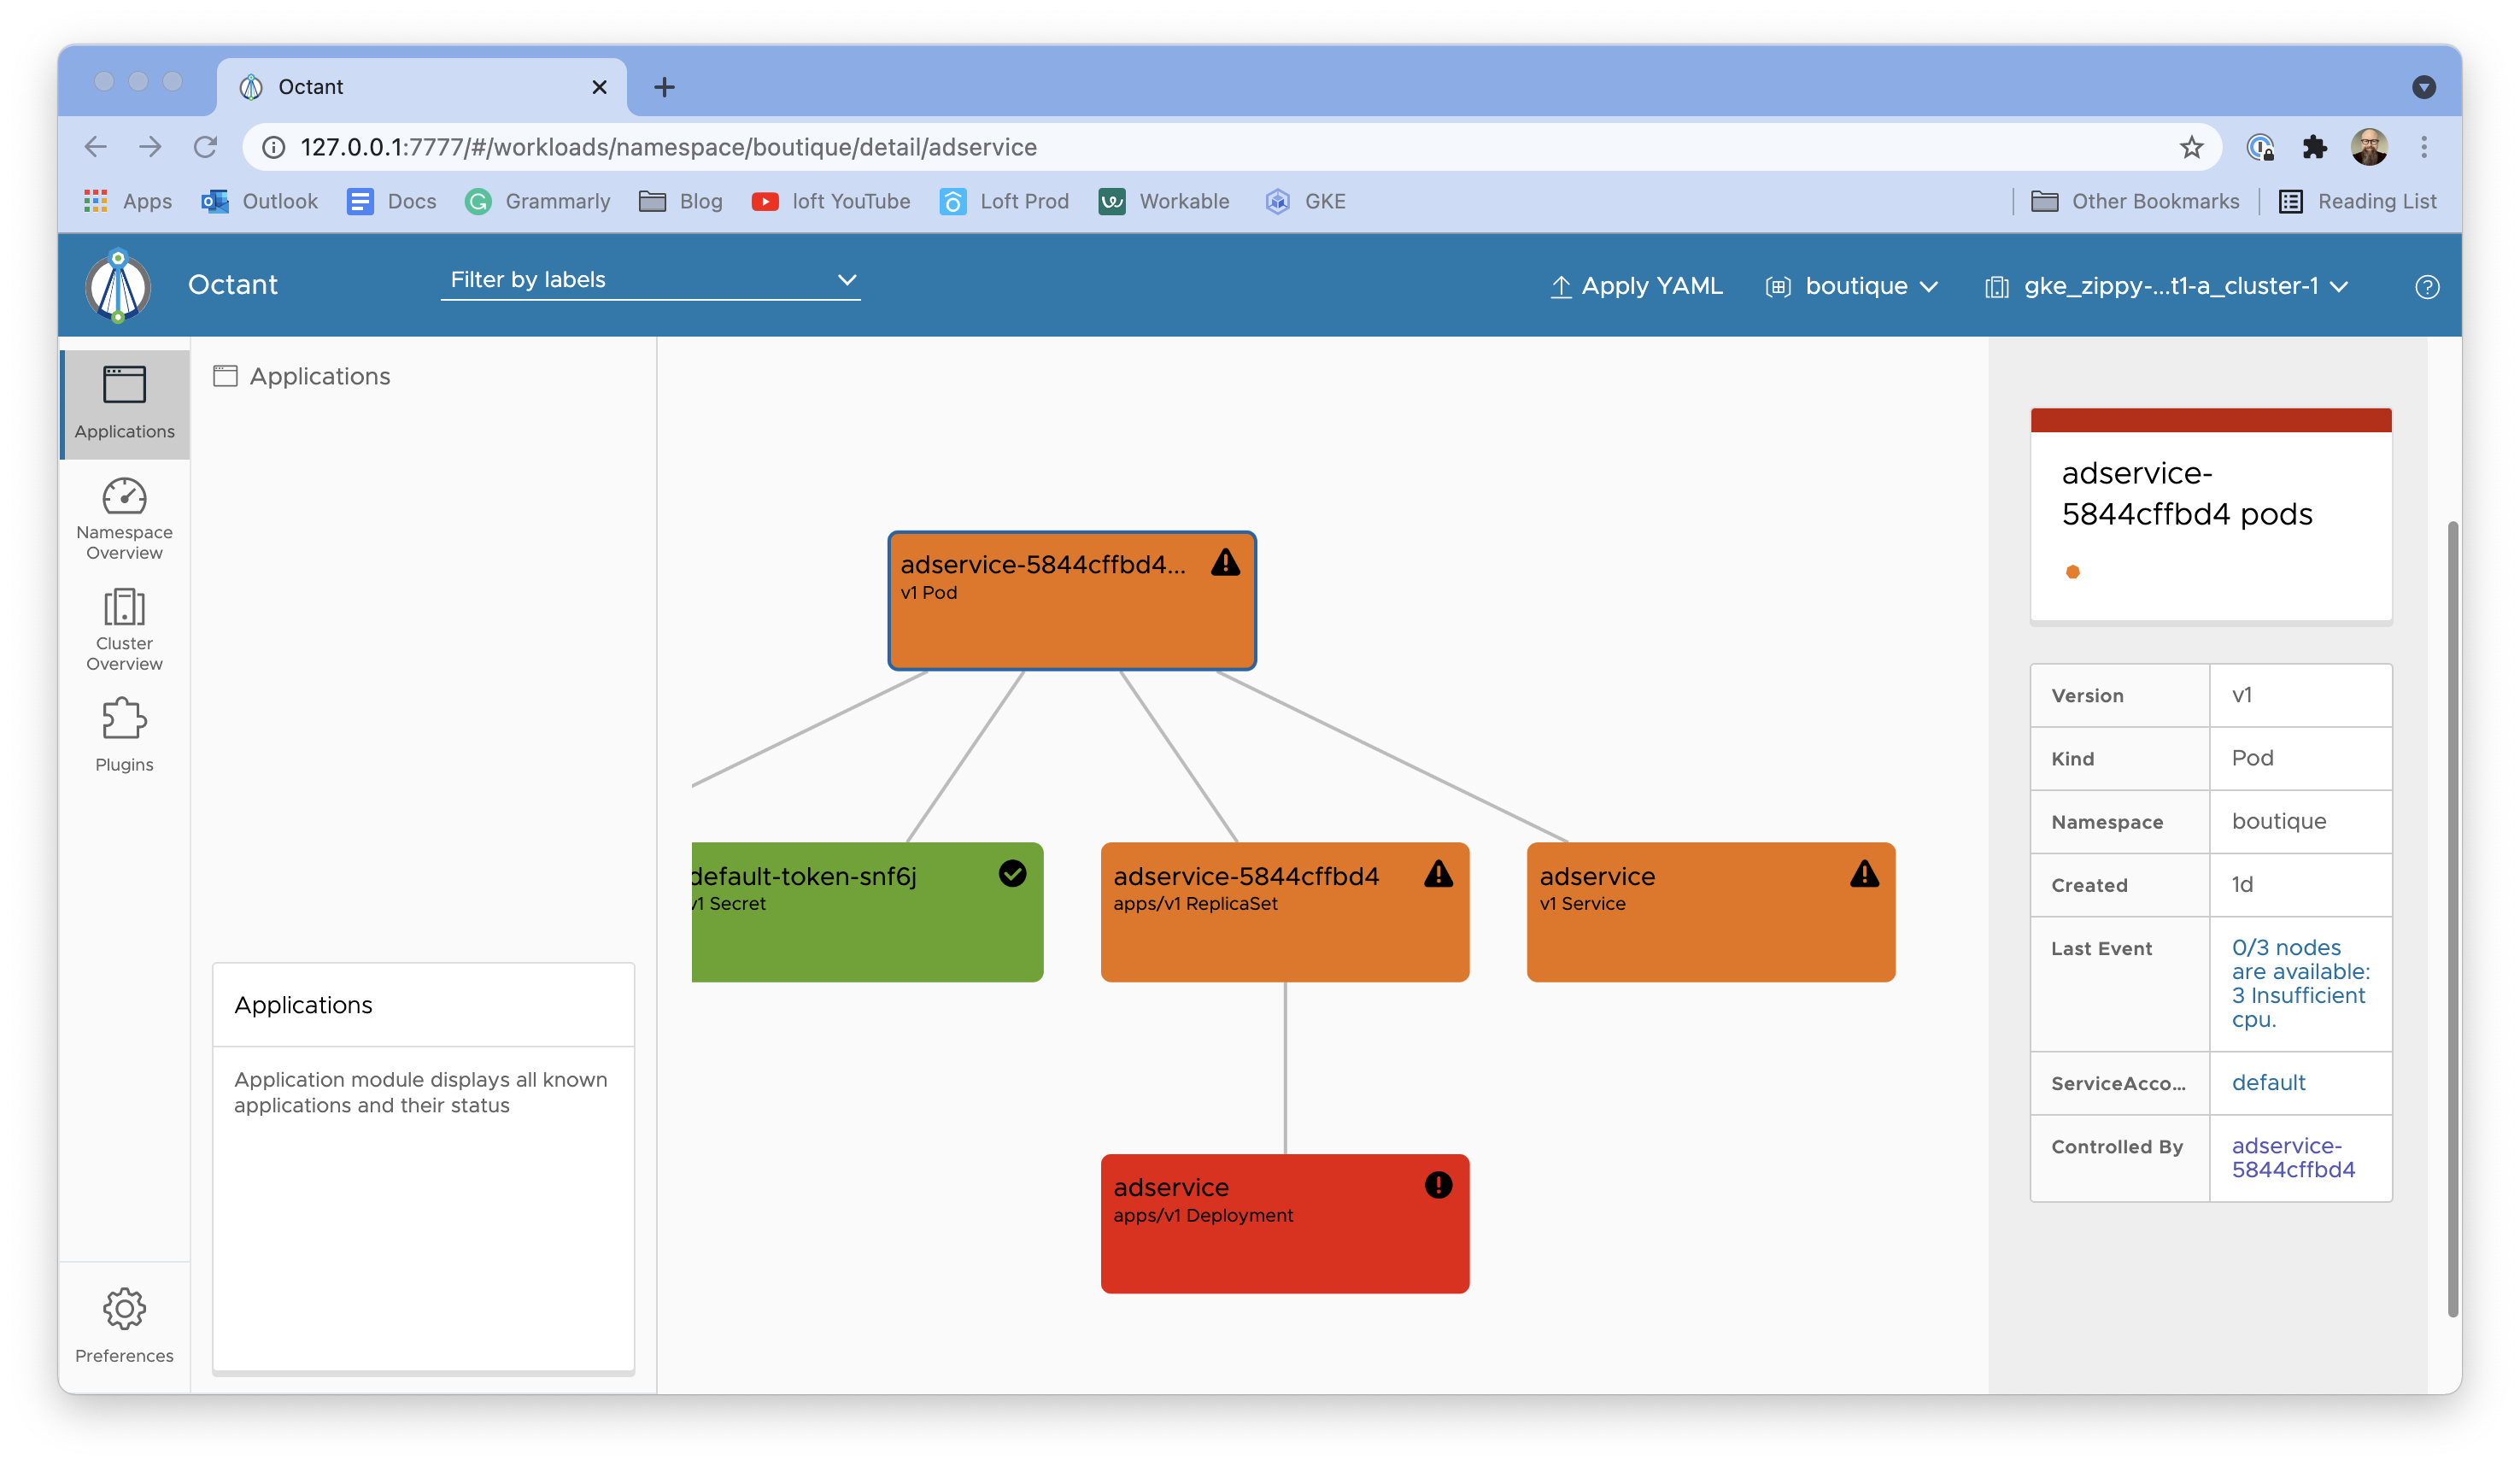Open the gke cluster context dropdown
The height and width of the screenshot is (1466, 2520).
2168,286
